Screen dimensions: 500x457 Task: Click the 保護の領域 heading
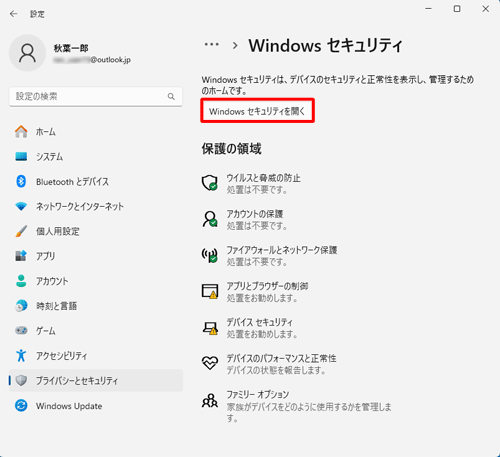(231, 149)
